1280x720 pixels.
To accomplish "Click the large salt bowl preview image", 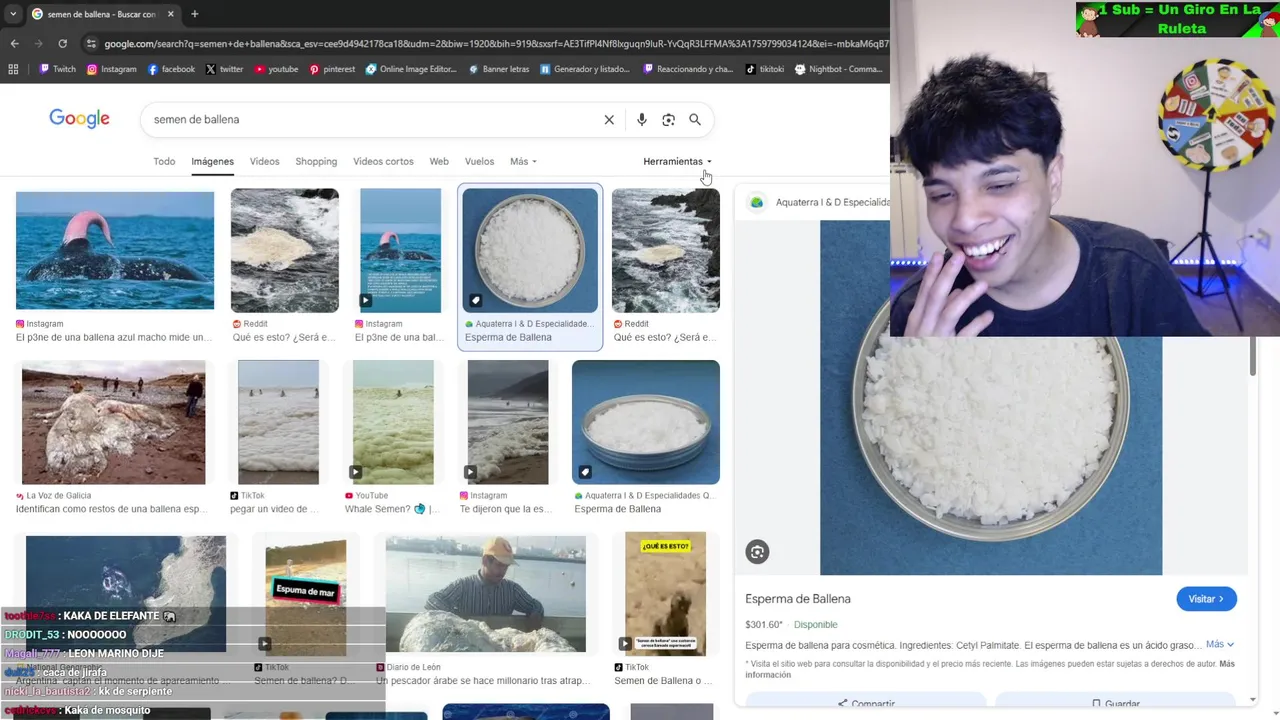I will click(x=990, y=398).
